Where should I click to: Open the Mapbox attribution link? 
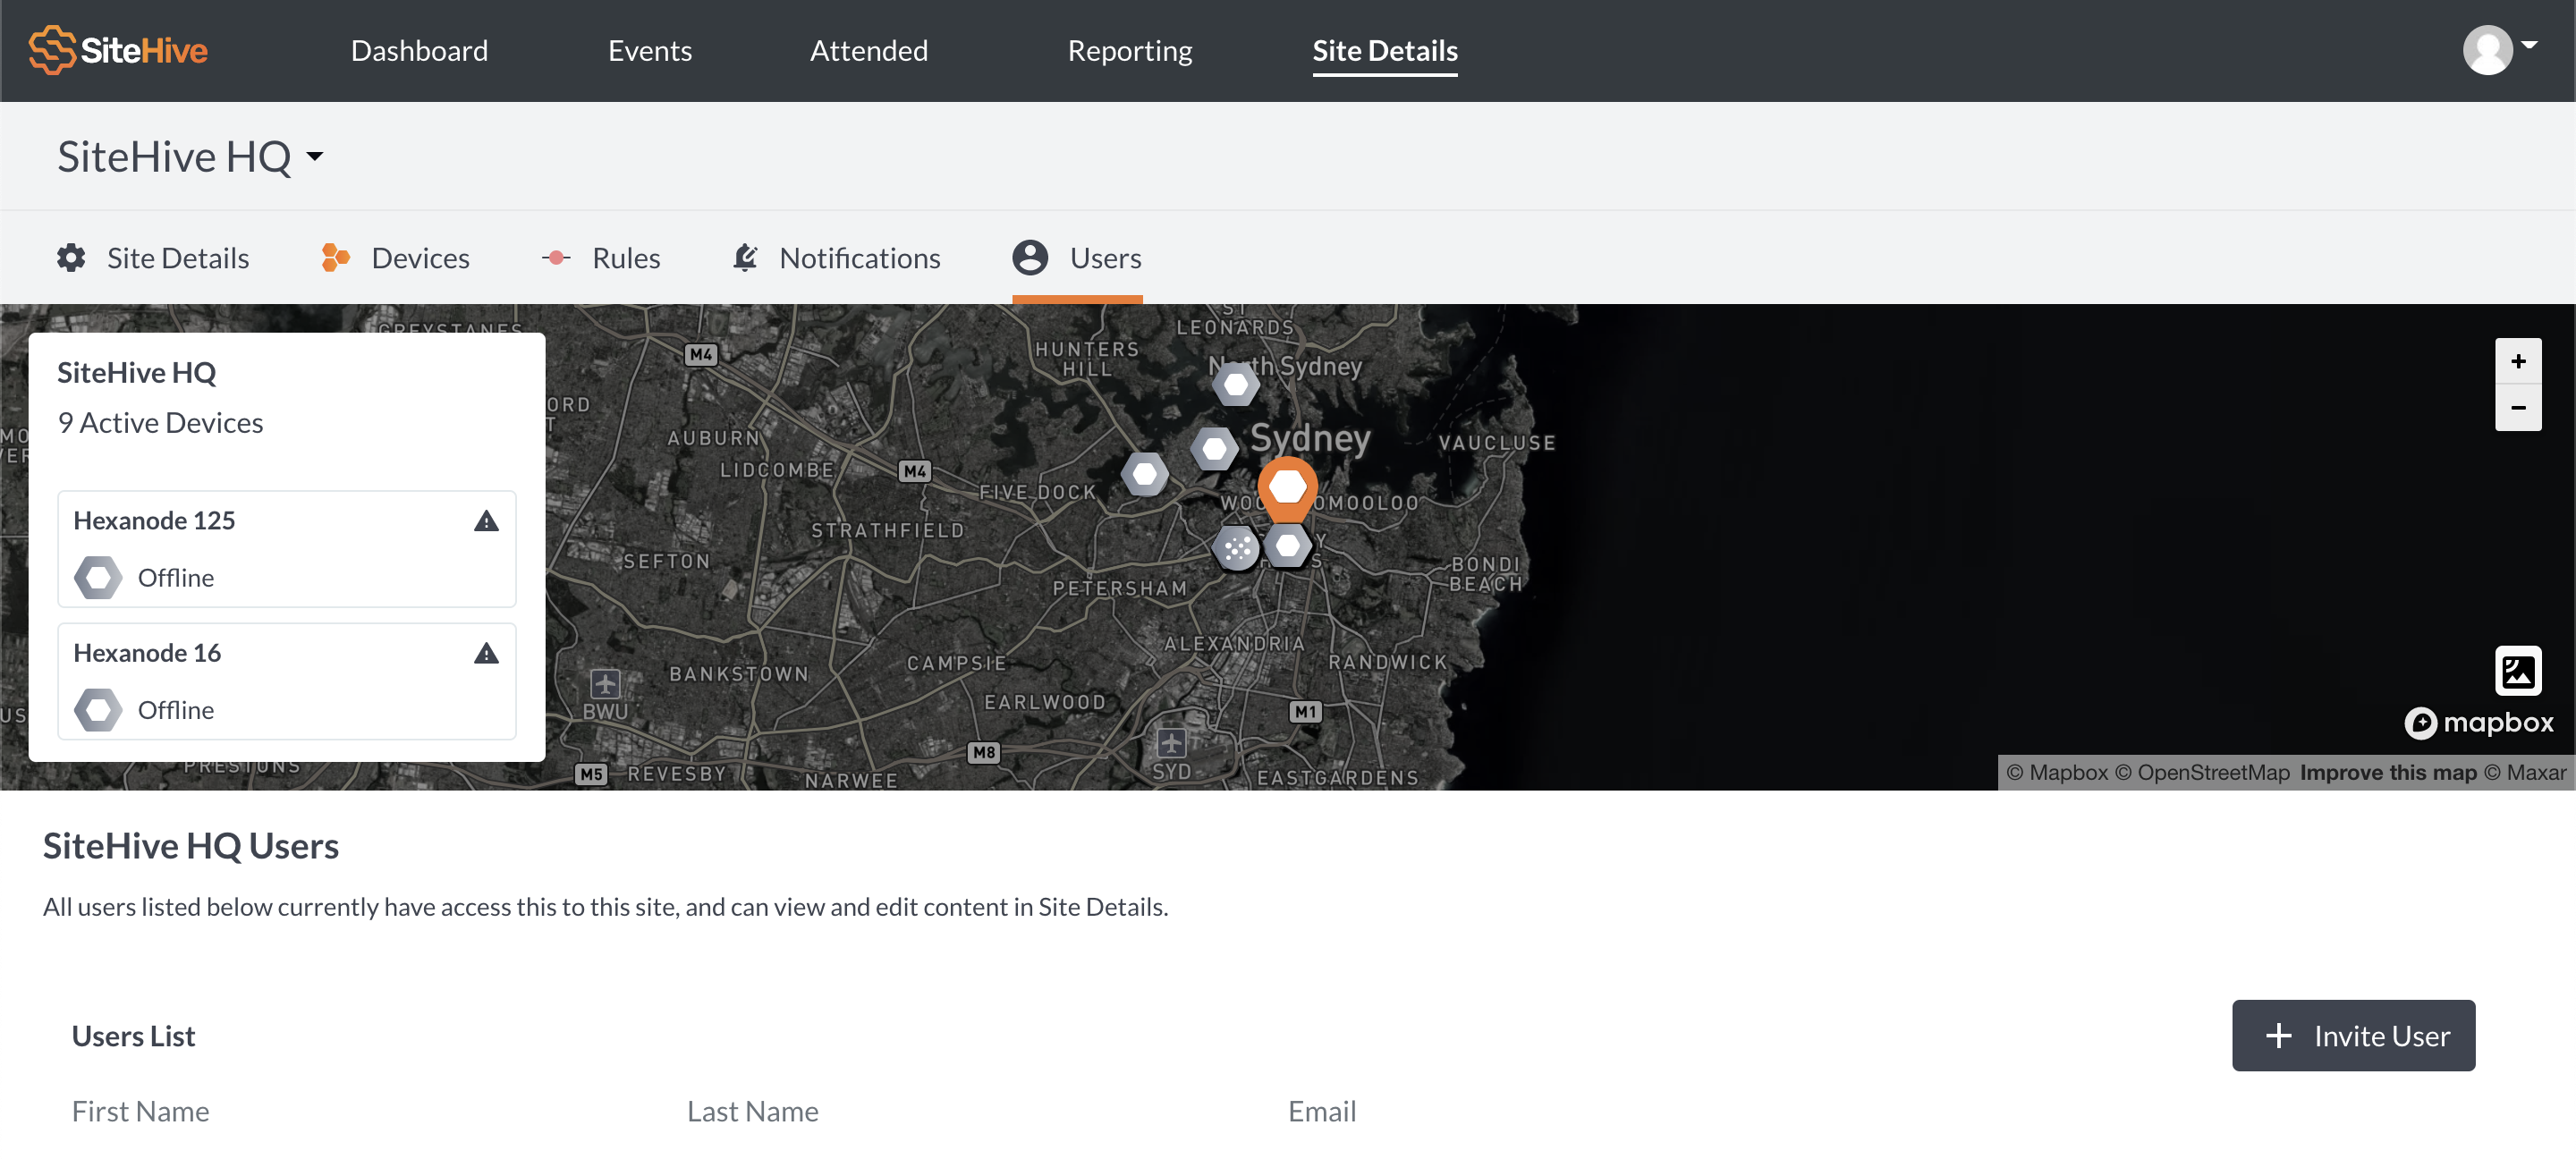[2057, 772]
